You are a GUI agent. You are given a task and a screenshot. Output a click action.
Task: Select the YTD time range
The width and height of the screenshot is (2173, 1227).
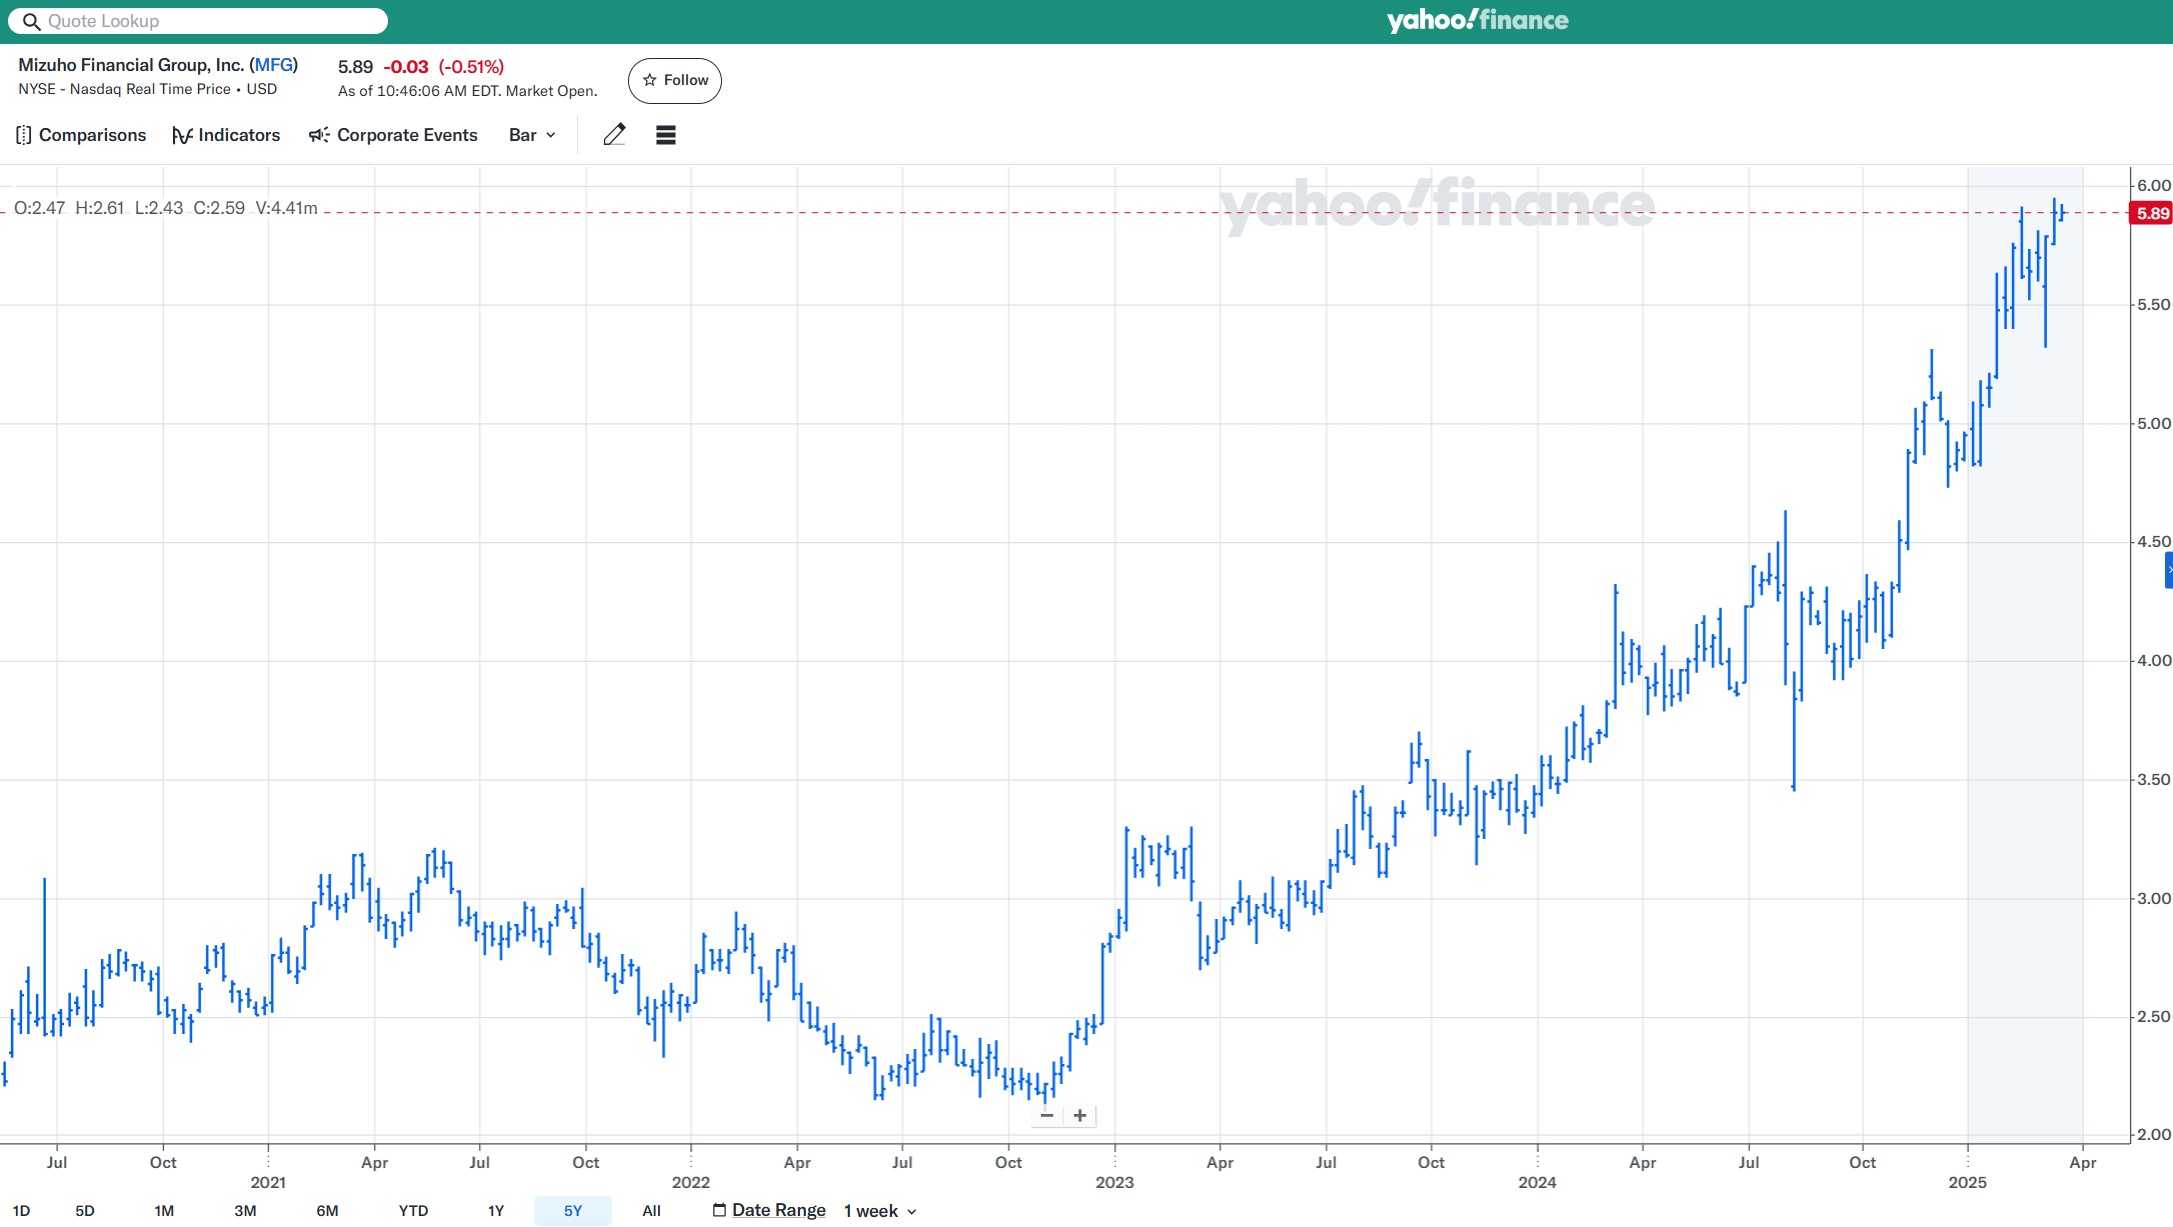[x=413, y=1211]
